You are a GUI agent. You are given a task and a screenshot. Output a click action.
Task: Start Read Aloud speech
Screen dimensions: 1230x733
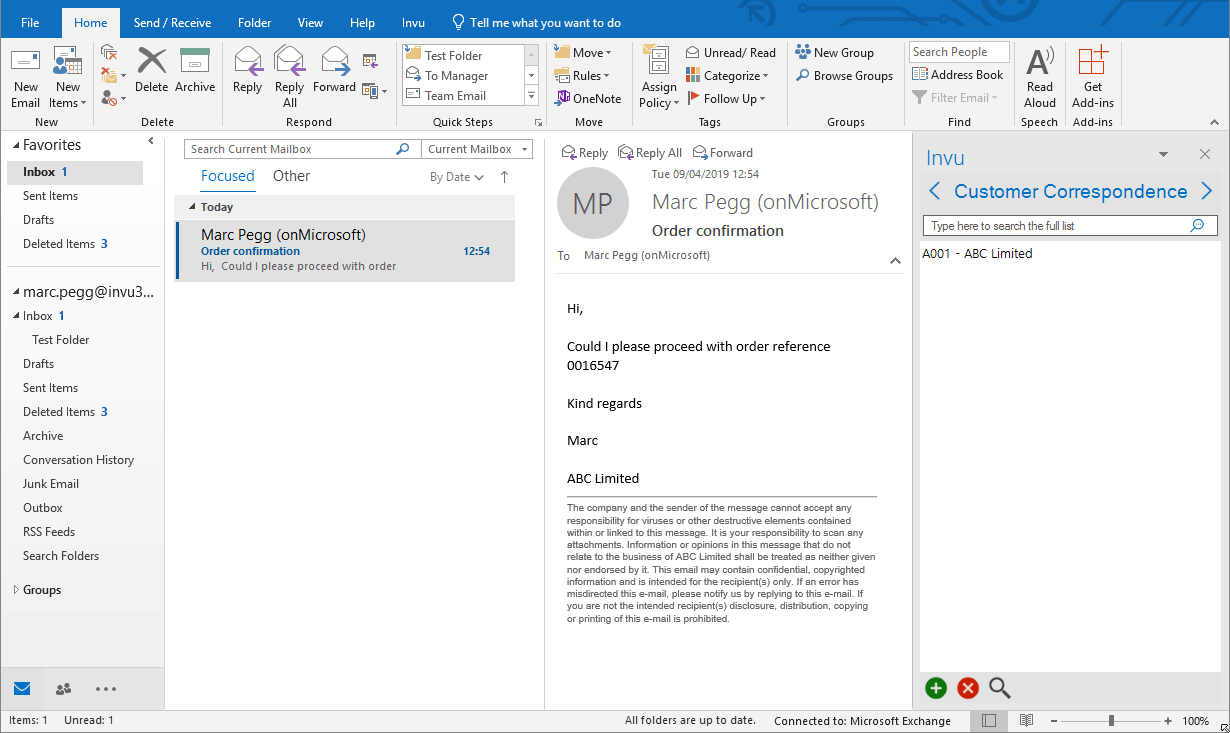[x=1040, y=78]
